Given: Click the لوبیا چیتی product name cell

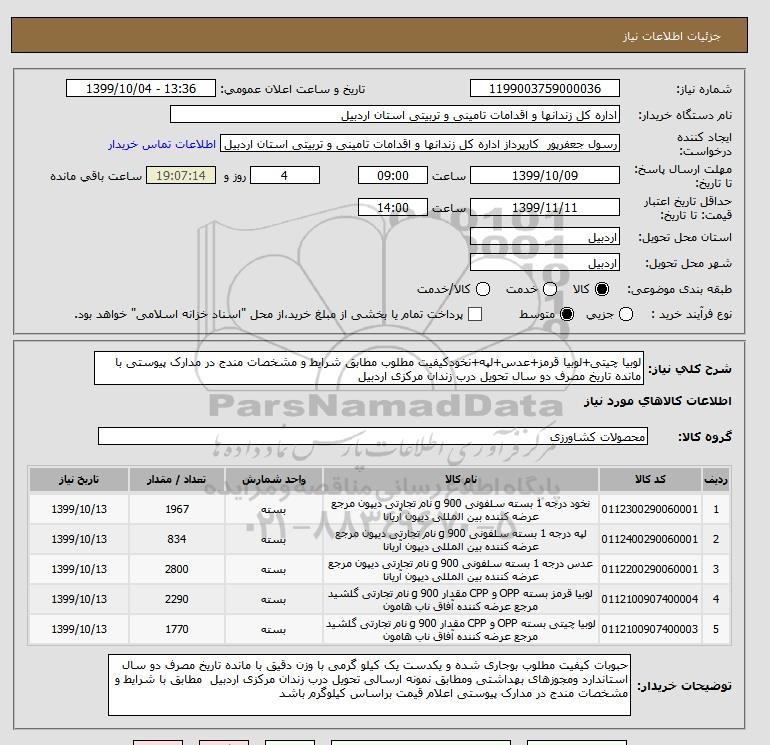Looking at the screenshot, I should (x=461, y=629).
